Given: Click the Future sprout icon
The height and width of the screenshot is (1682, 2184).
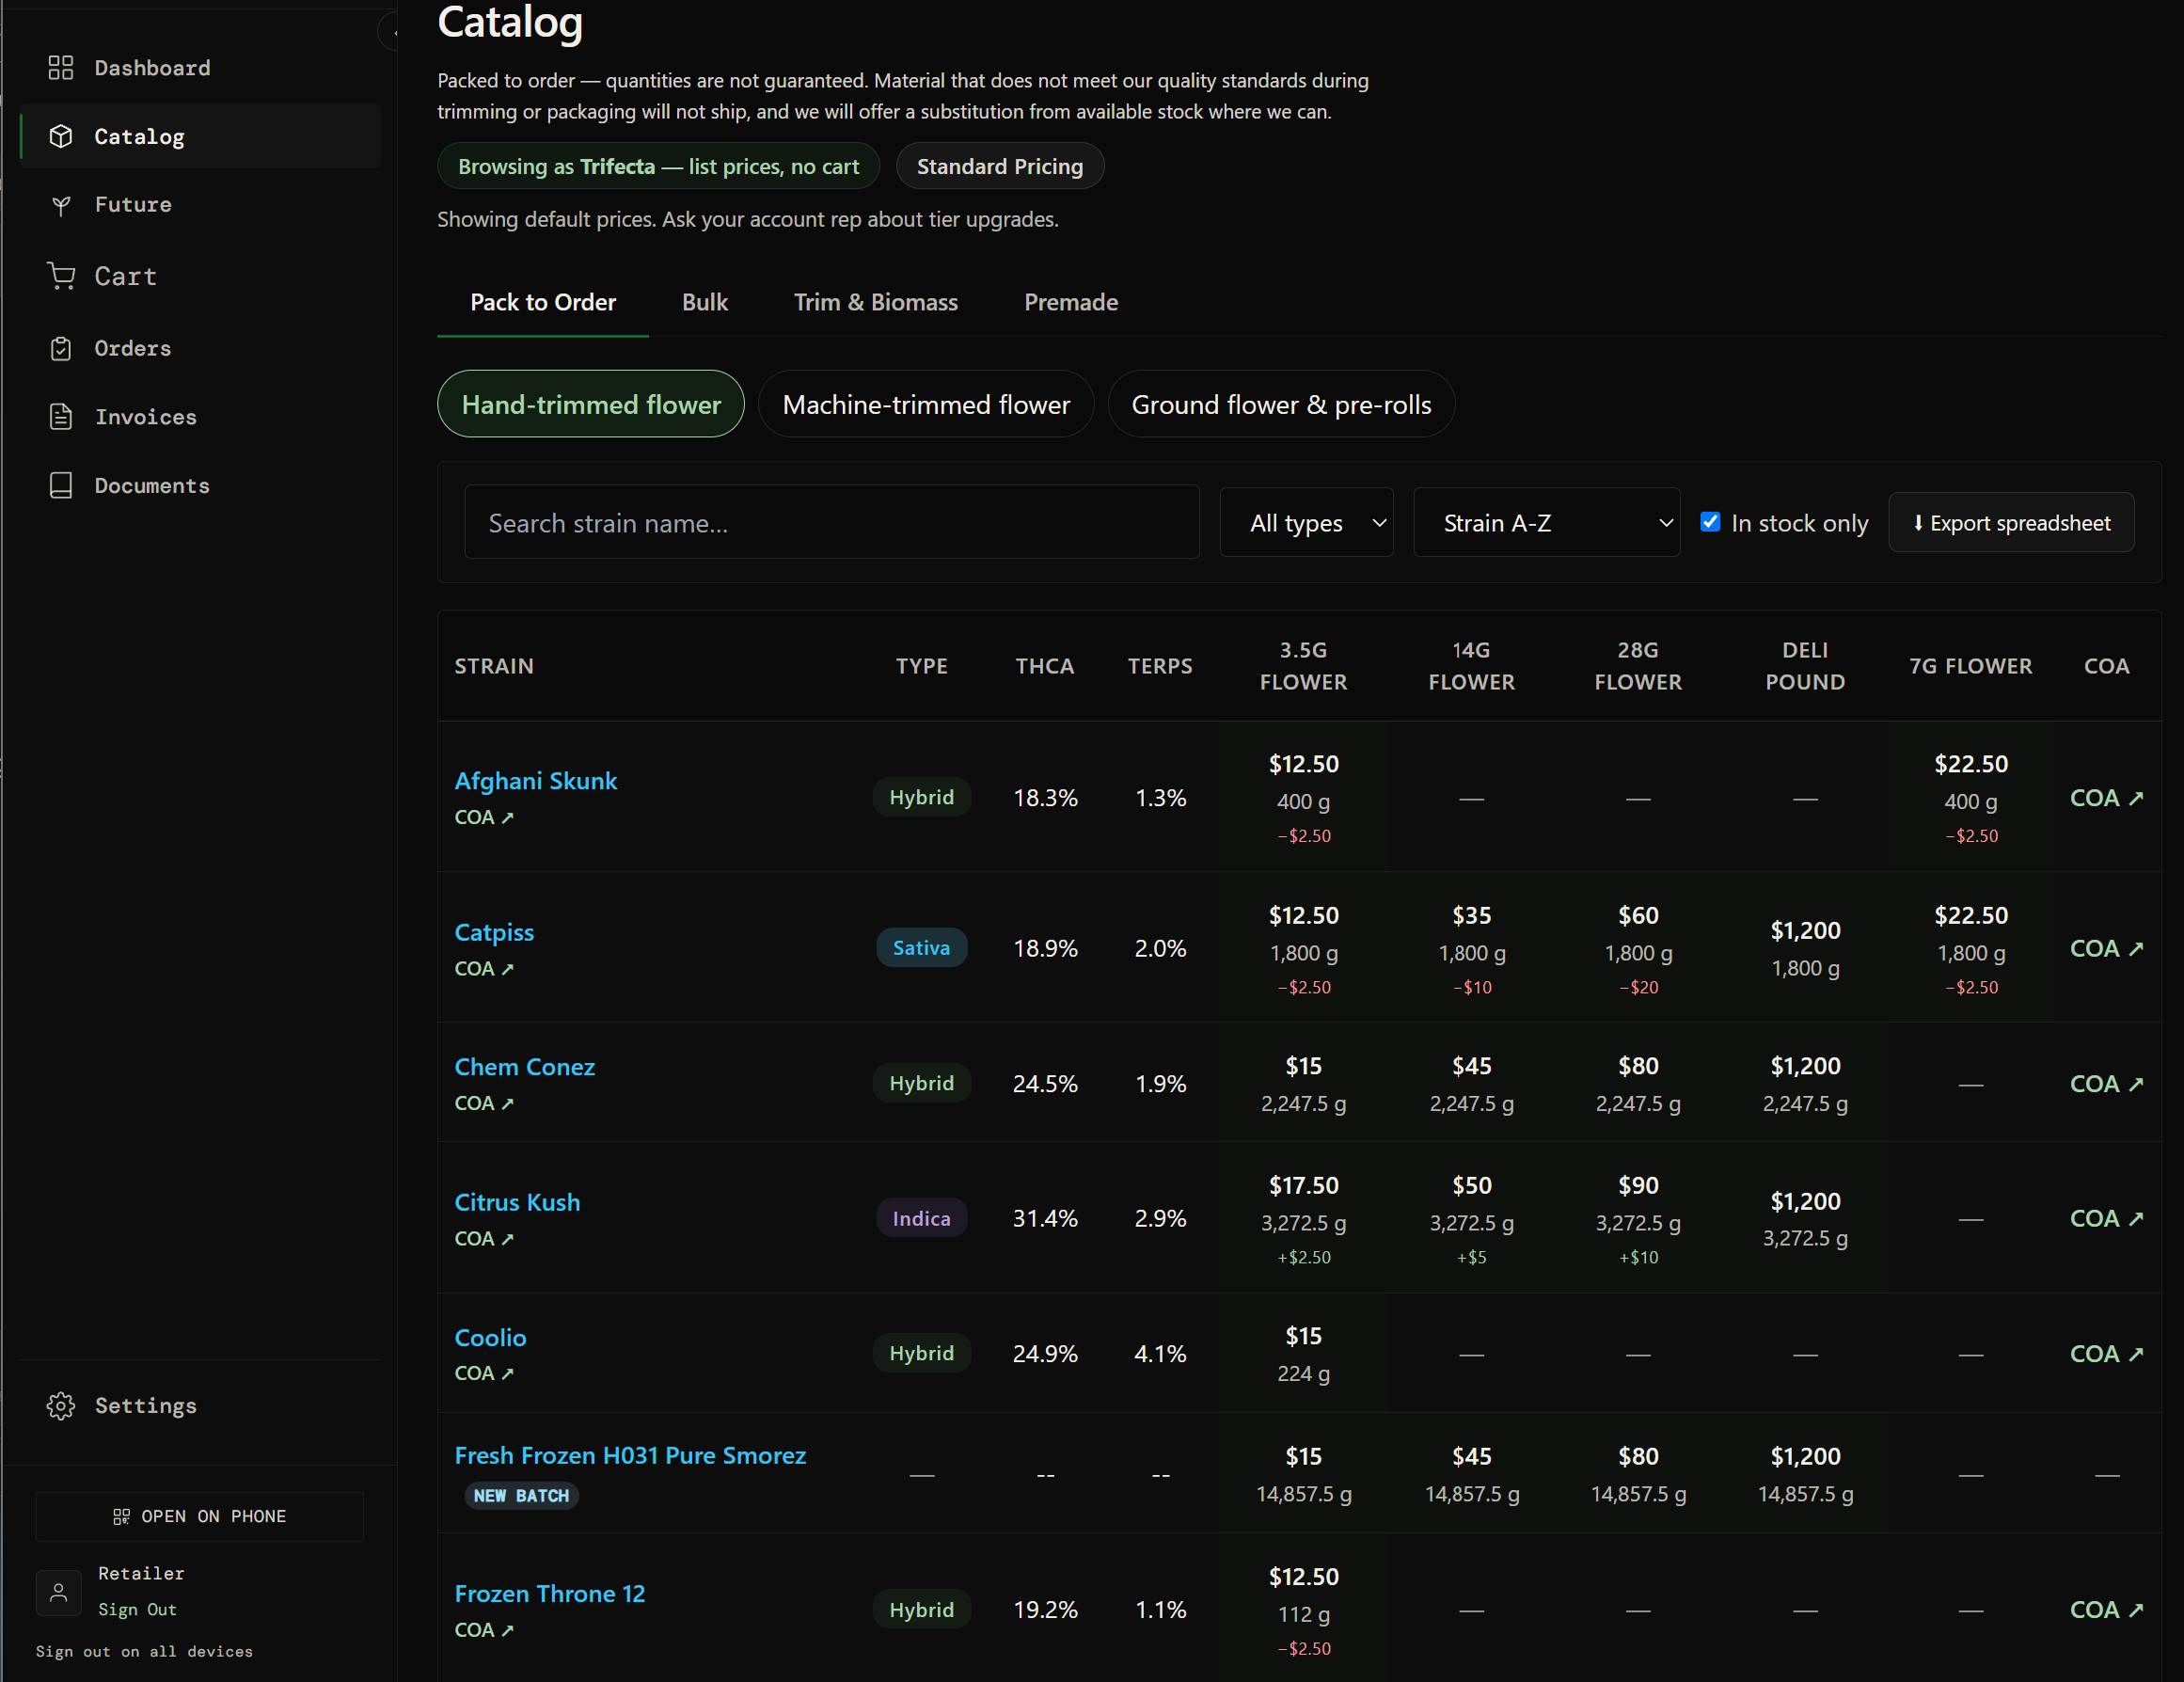Looking at the screenshot, I should [61, 205].
